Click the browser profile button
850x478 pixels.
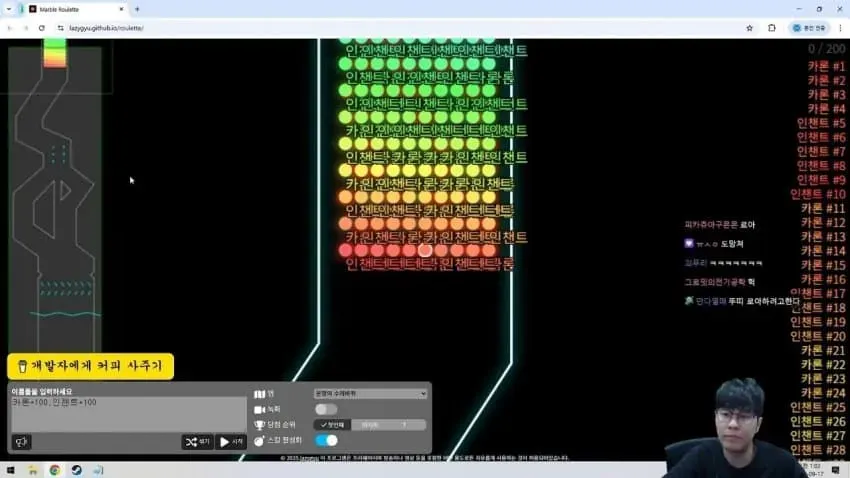[809, 28]
